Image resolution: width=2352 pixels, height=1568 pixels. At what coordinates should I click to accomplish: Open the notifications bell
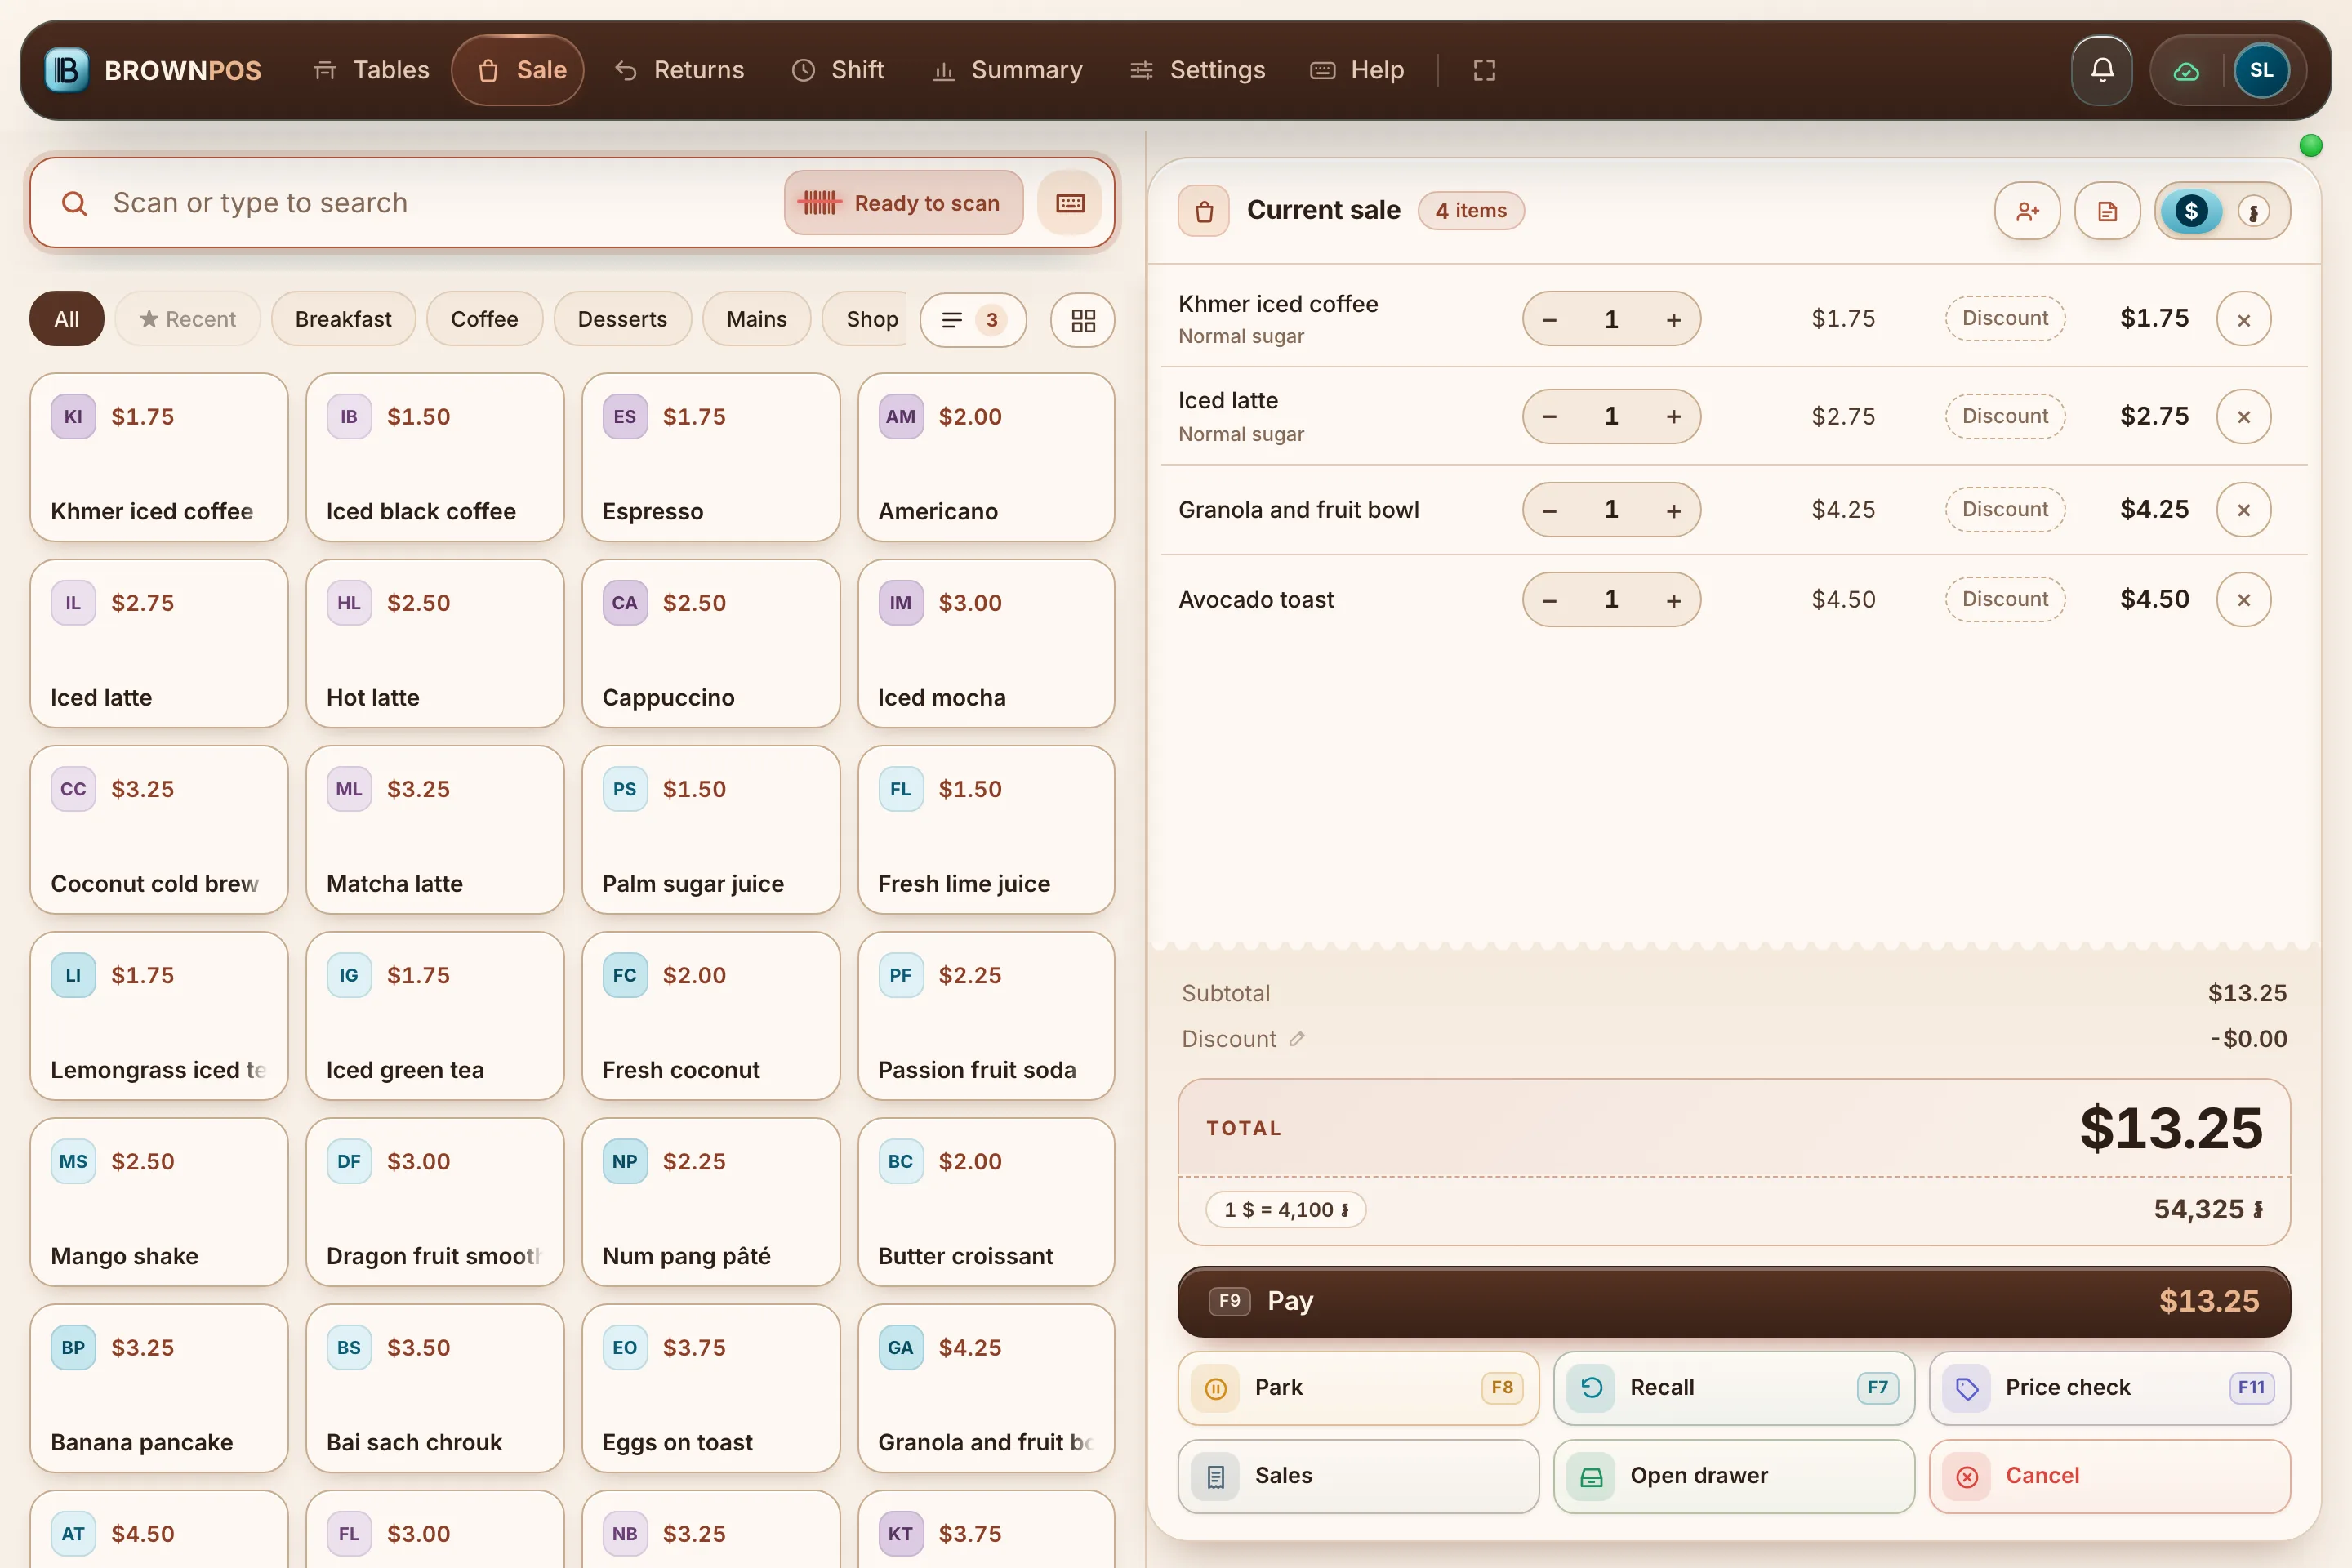coord(2102,70)
